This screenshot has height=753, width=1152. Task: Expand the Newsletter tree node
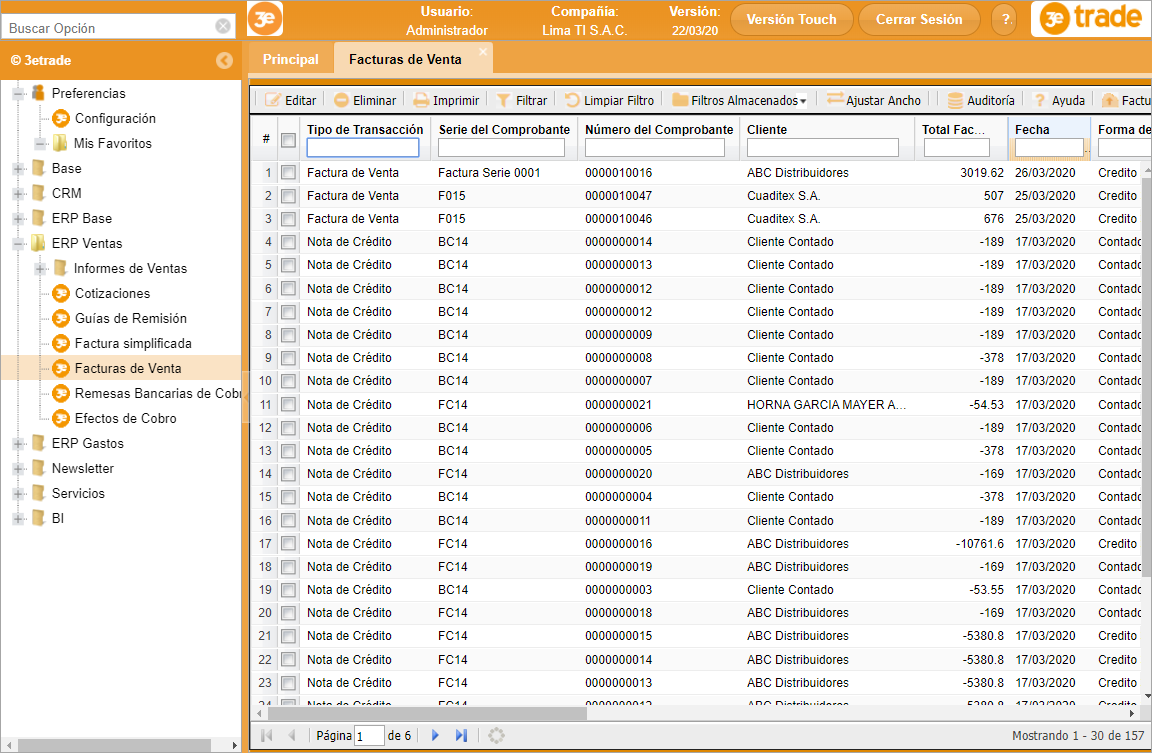point(18,468)
